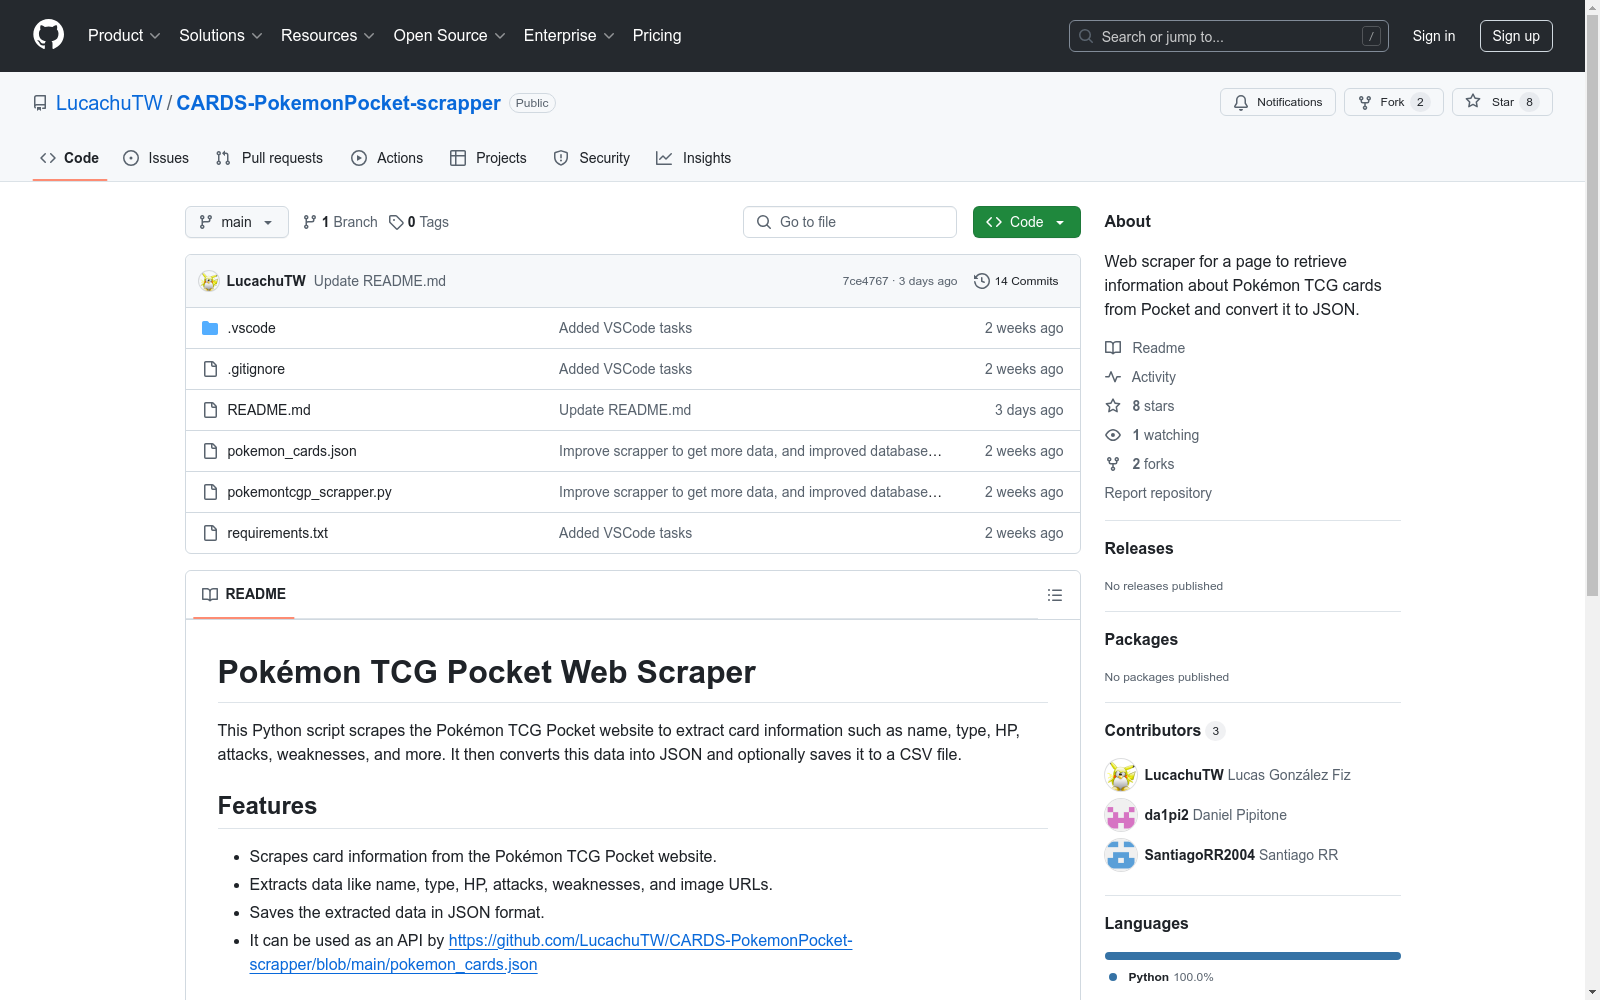
Task: Click the fork icon beside 2 forks
Action: click(x=1113, y=464)
